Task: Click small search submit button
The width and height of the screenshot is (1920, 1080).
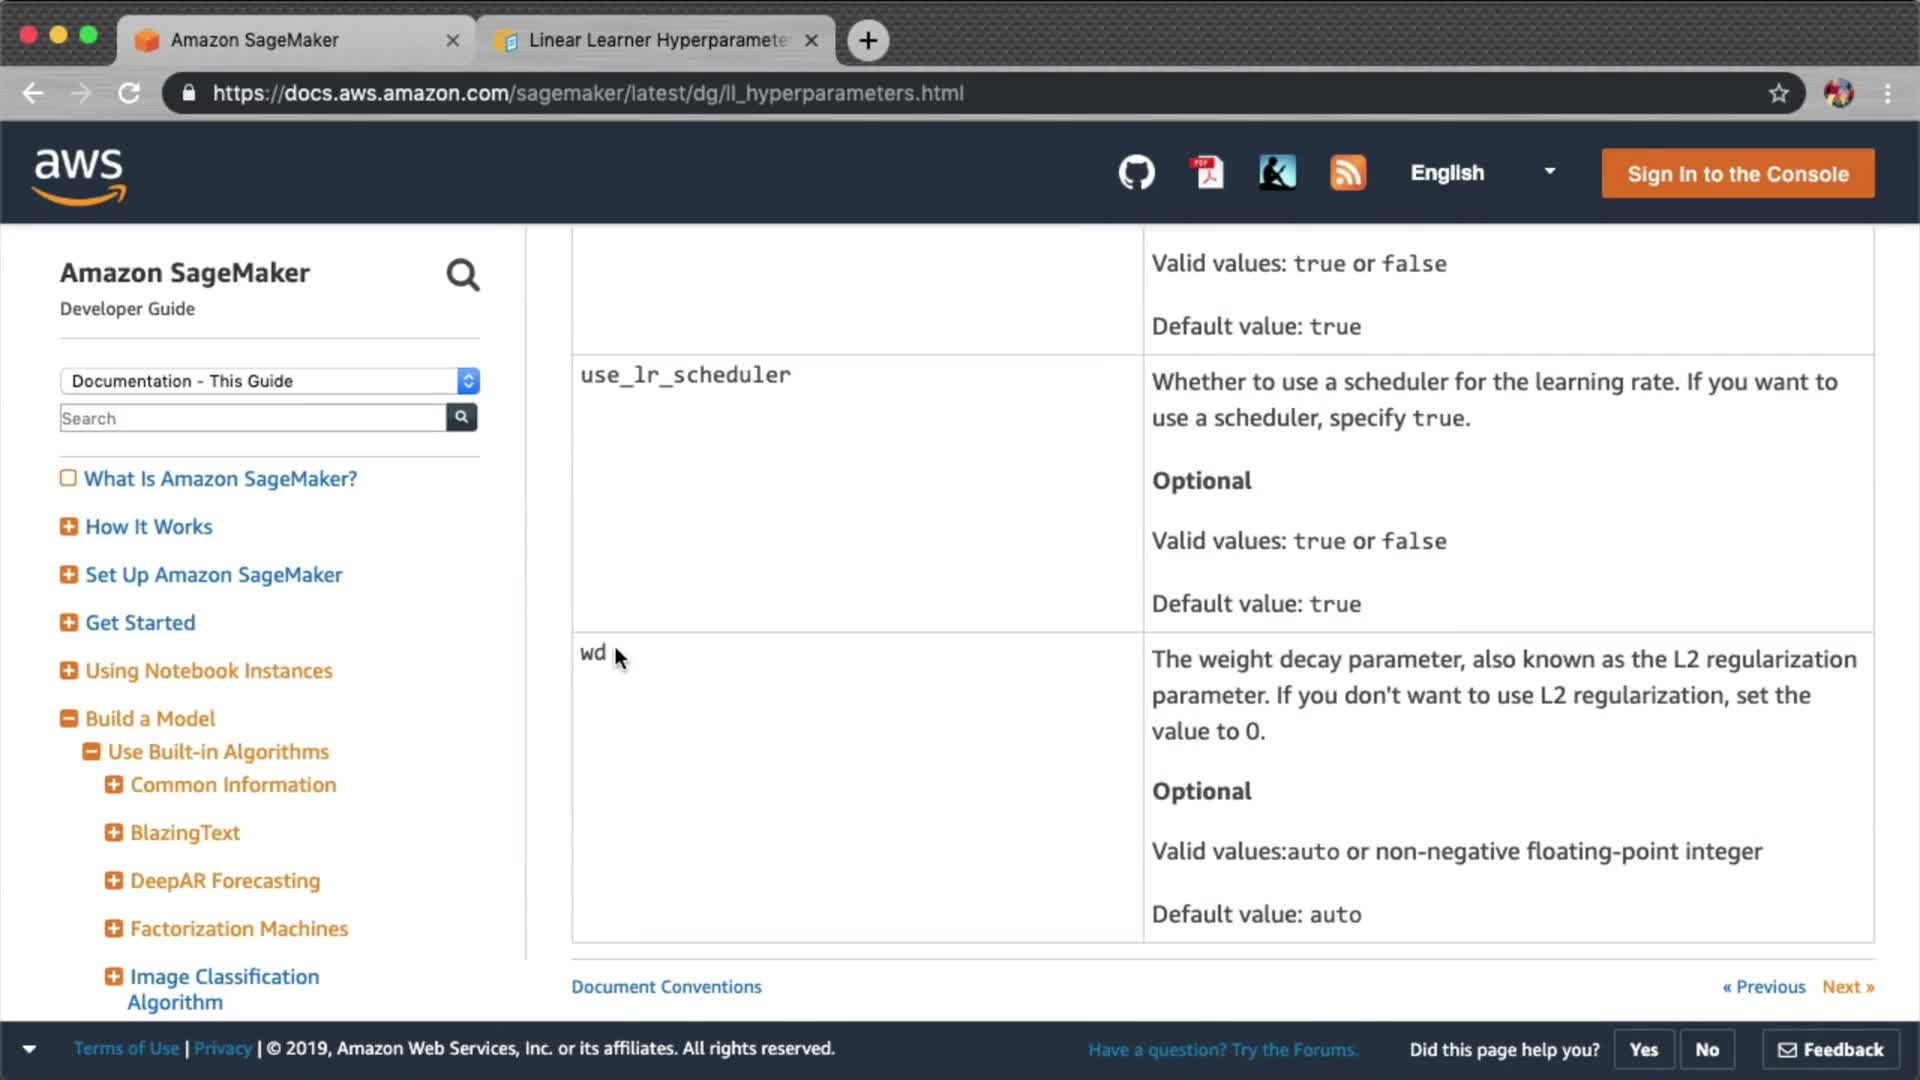Action: coord(461,417)
